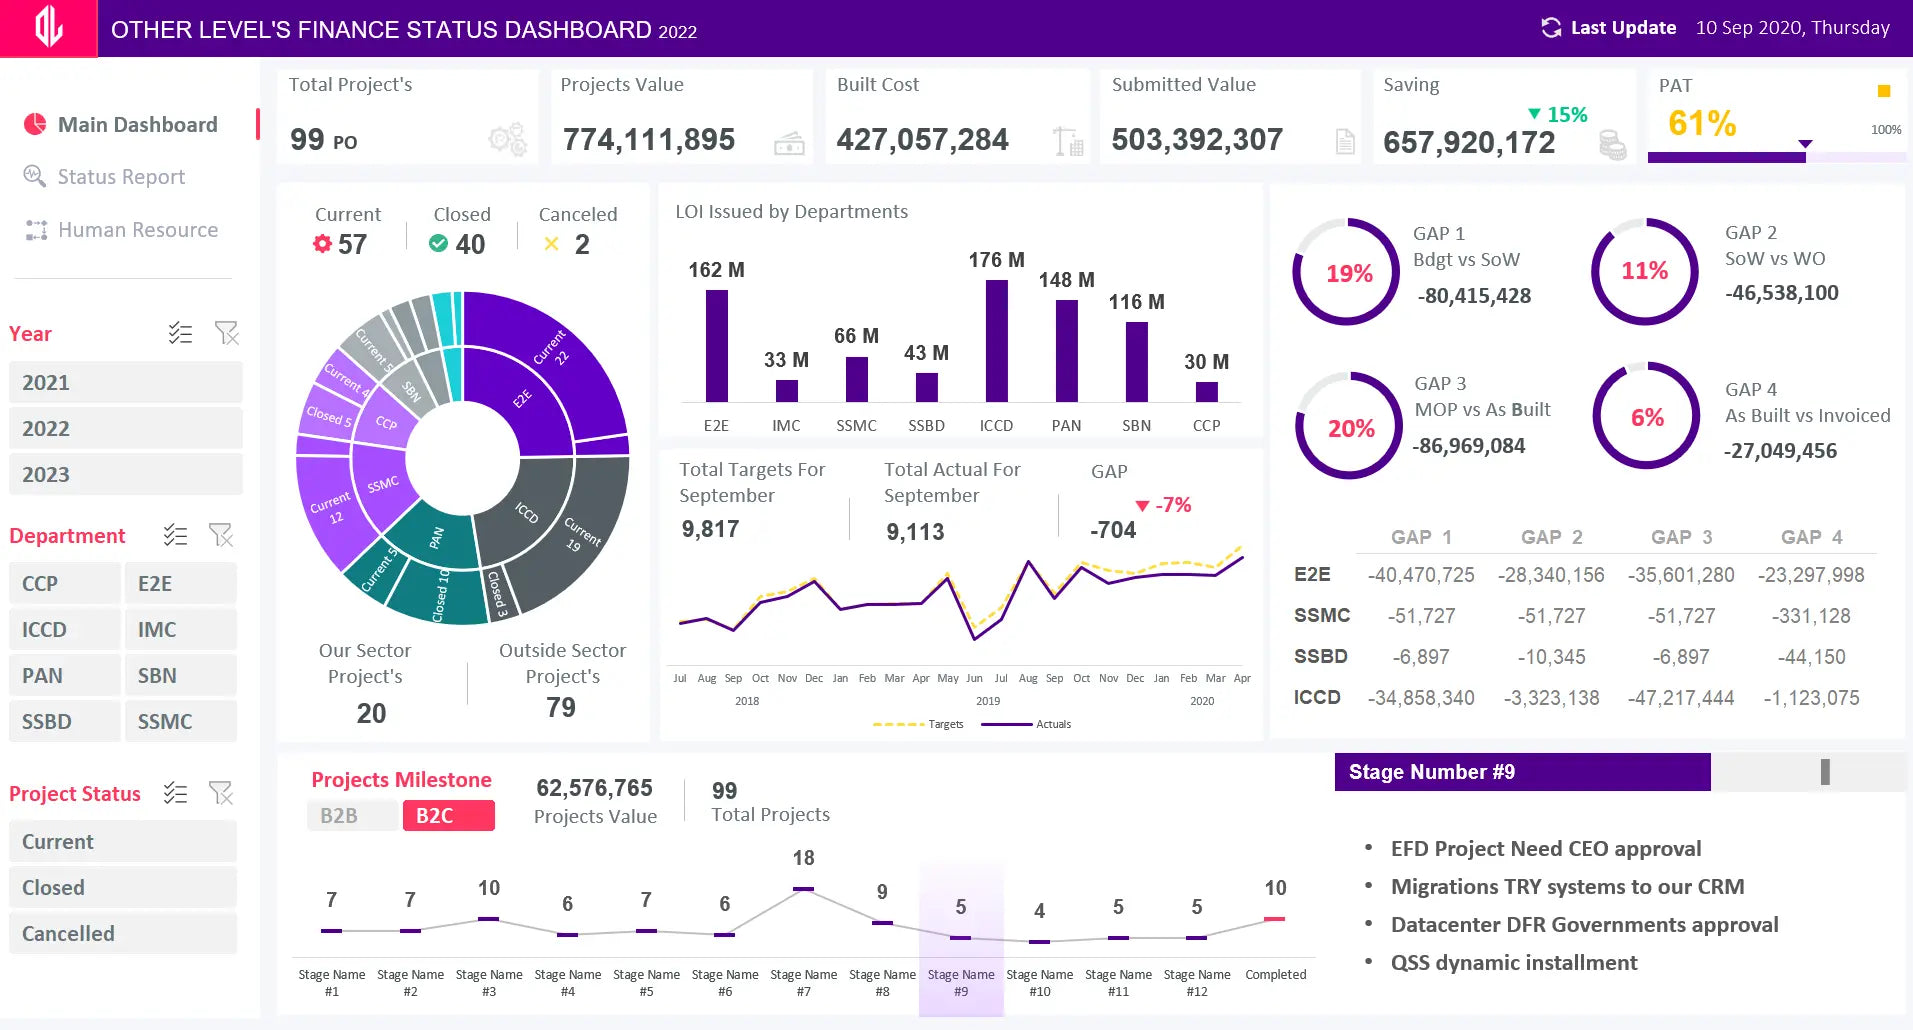This screenshot has width=1913, height=1030.
Task: Select B2C milestone toggle
Action: [448, 816]
